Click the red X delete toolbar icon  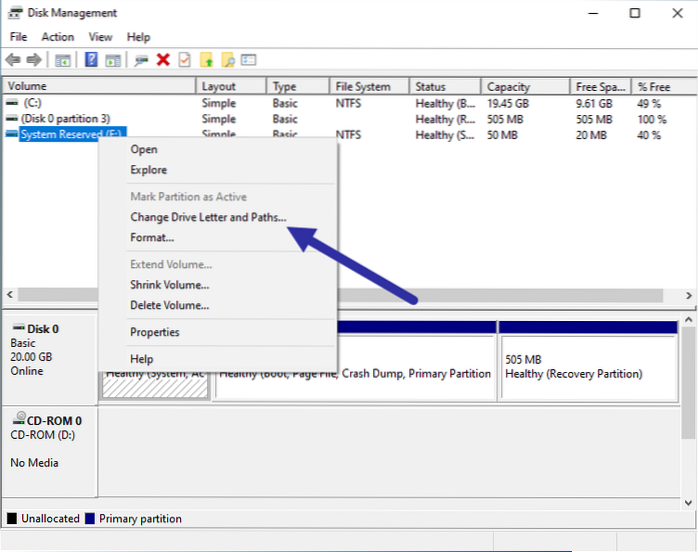[163, 60]
